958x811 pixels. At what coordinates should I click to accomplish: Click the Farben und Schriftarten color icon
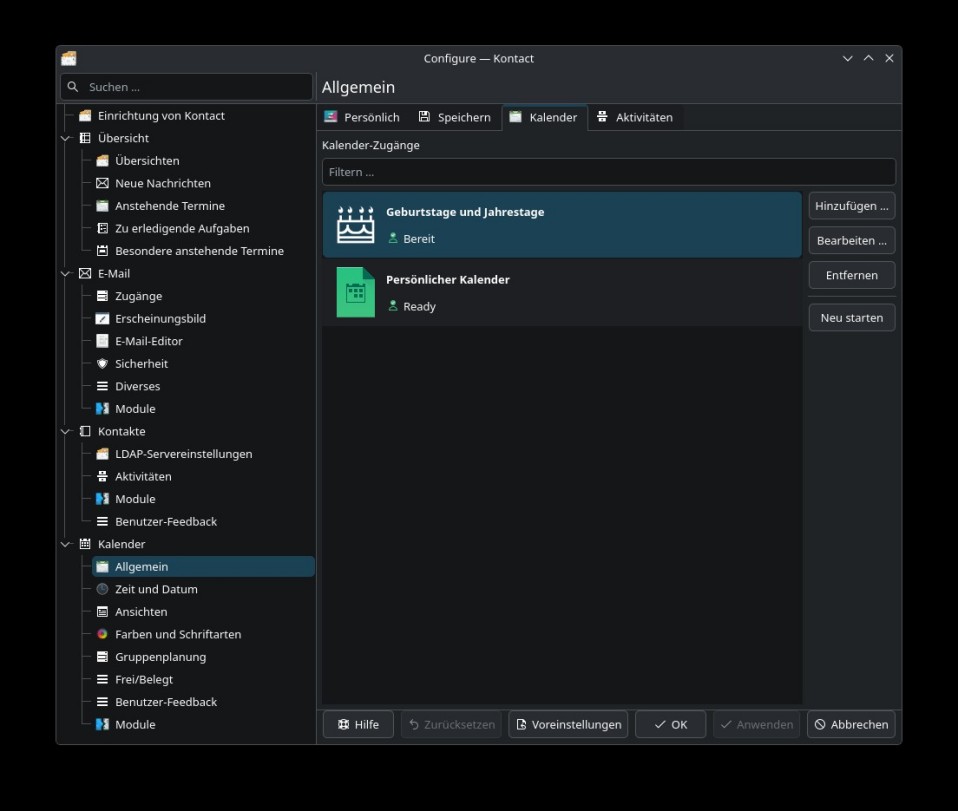[x=102, y=634]
